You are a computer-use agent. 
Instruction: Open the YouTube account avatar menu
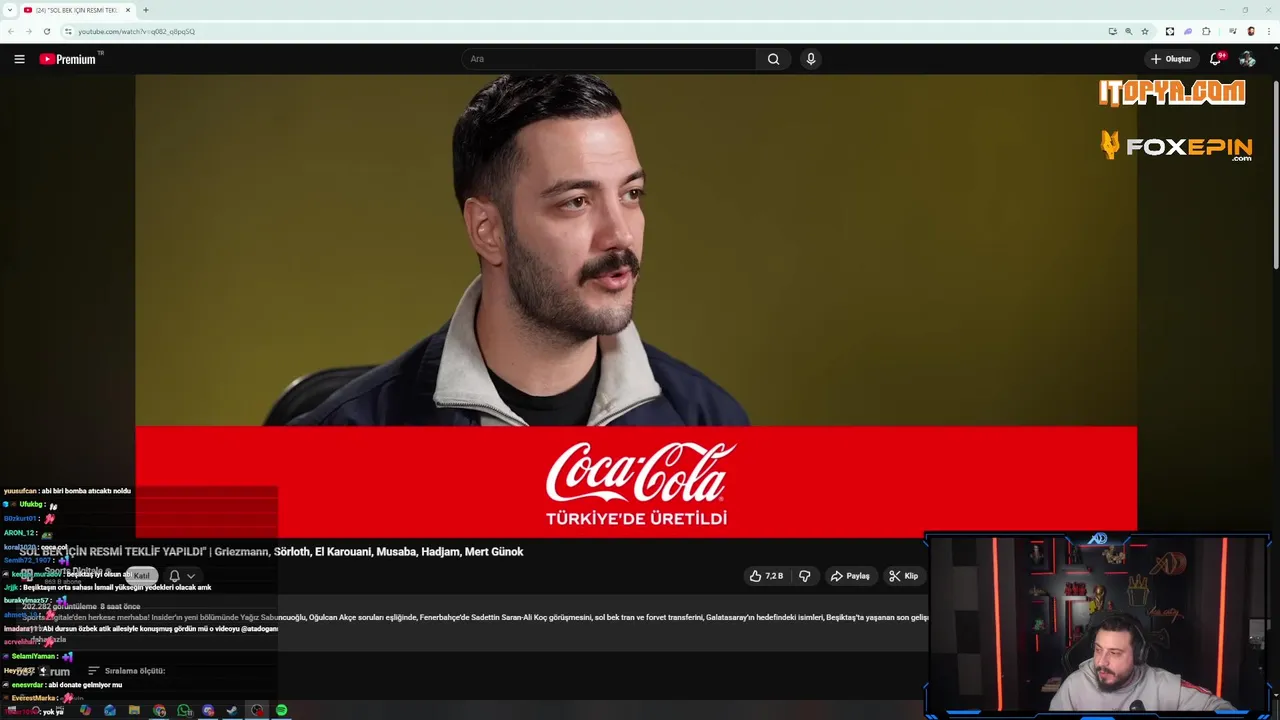(x=1247, y=59)
